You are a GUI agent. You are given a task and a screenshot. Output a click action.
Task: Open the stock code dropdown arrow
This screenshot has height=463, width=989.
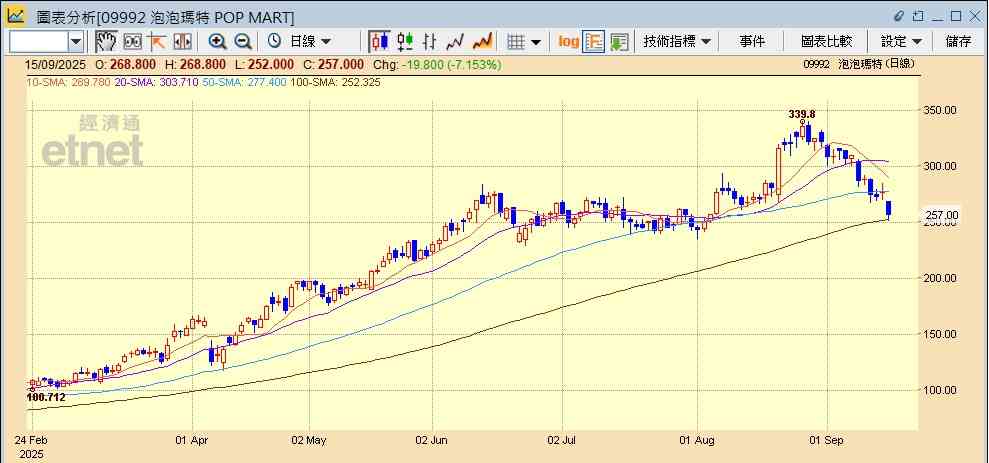[76, 42]
